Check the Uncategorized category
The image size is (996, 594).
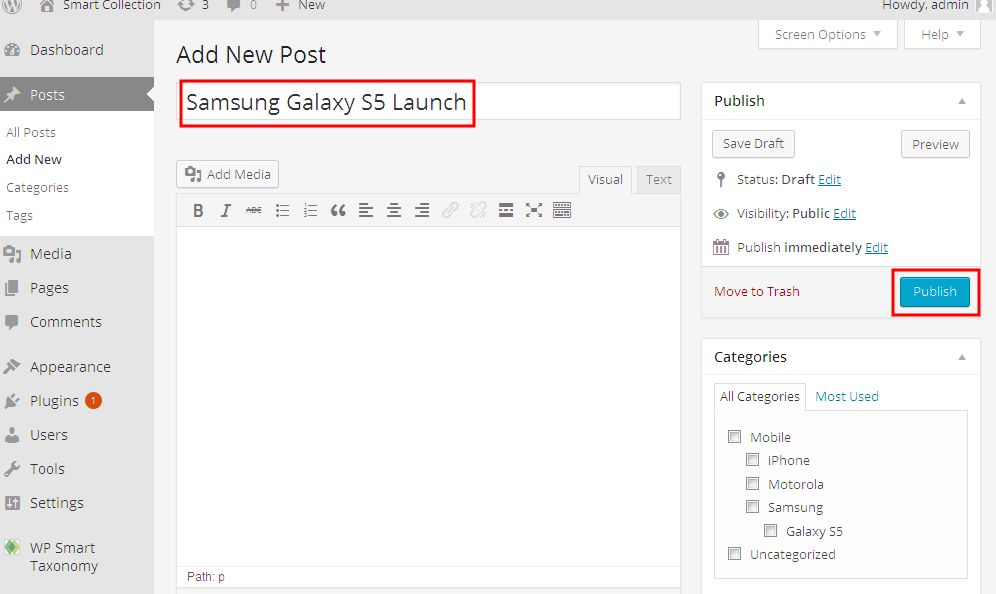pos(735,553)
